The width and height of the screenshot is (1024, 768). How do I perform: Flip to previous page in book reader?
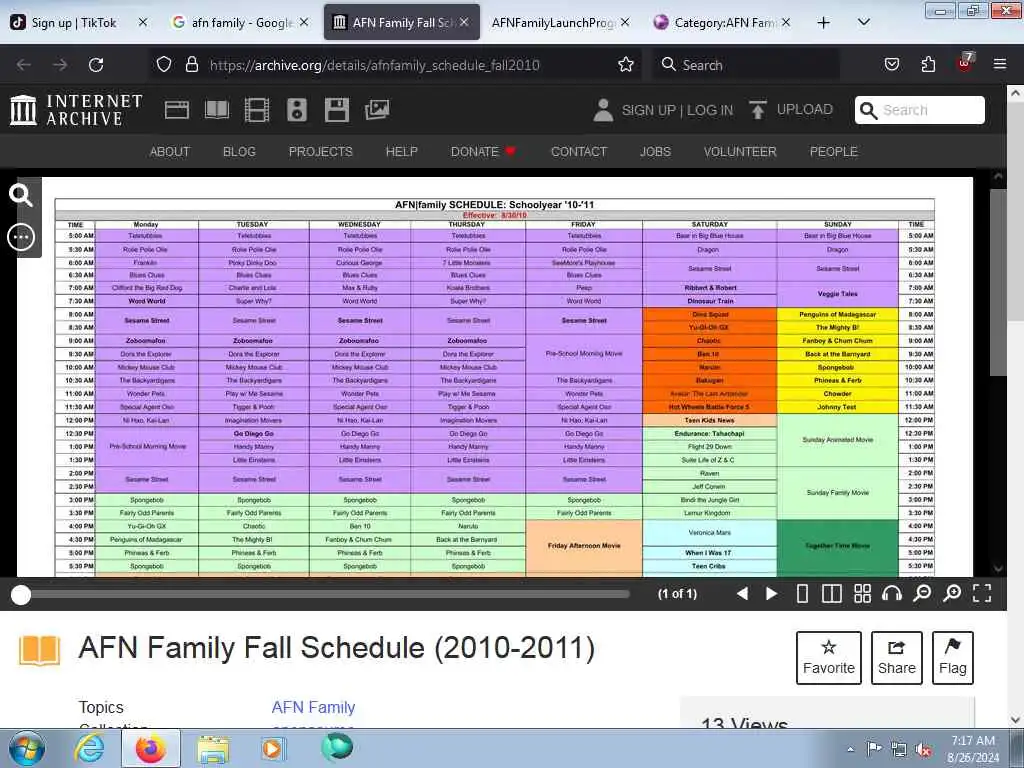[x=742, y=594]
